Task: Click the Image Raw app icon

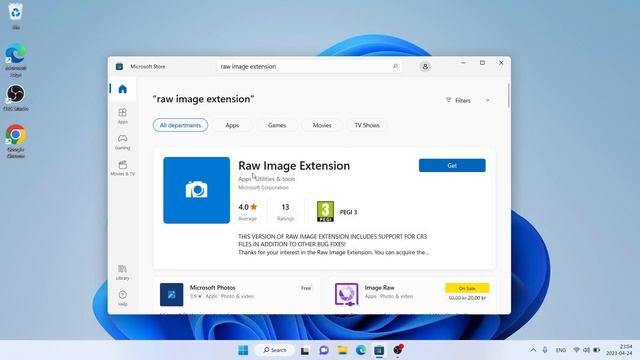Action: [347, 294]
